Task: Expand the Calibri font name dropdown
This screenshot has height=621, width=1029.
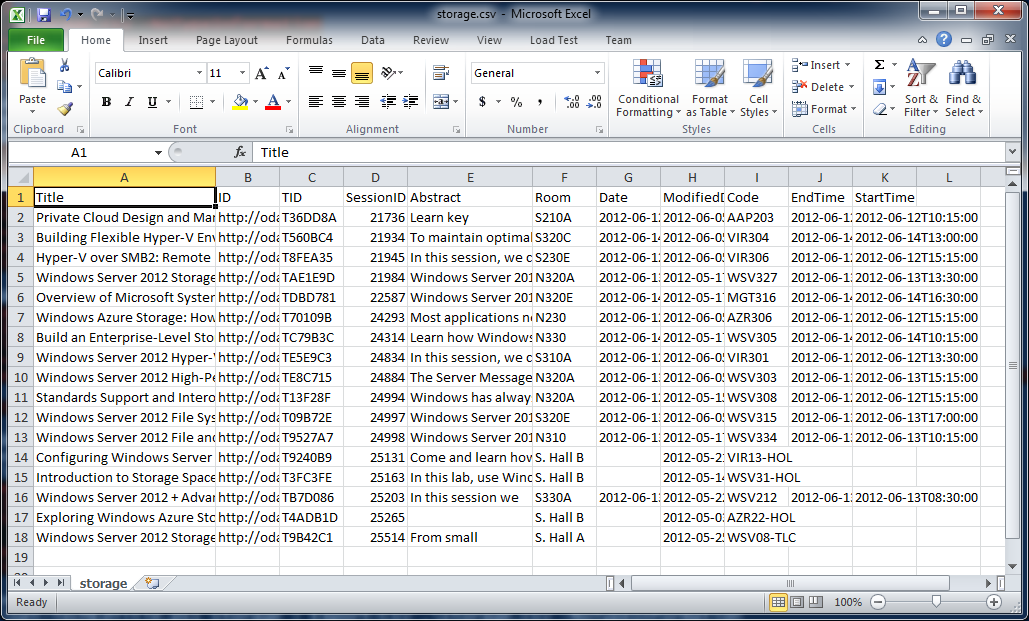Action: click(197, 73)
